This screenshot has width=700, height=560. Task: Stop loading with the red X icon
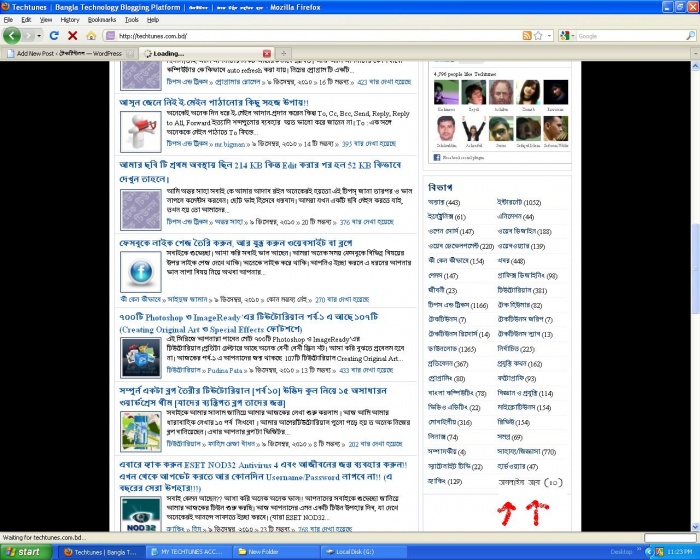click(72, 36)
